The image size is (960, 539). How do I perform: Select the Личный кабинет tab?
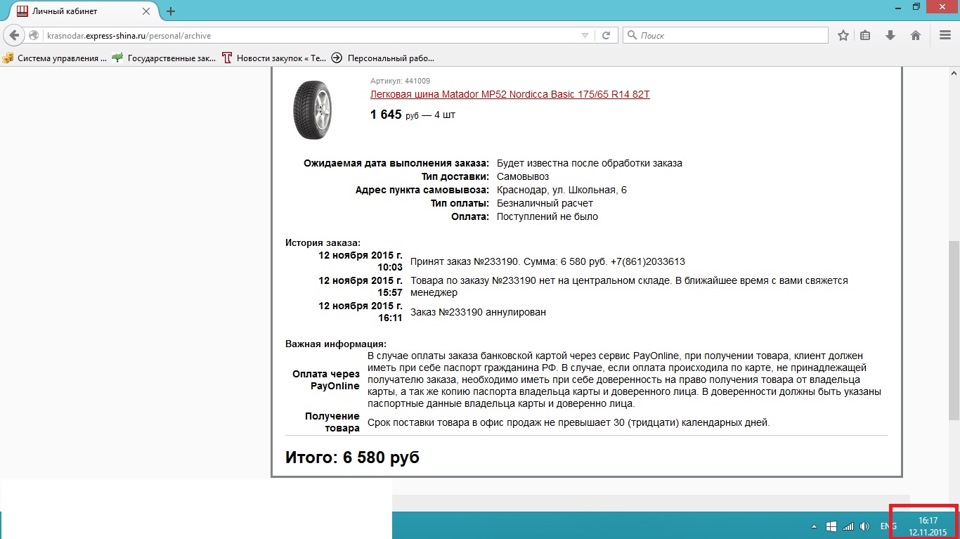[x=83, y=11]
